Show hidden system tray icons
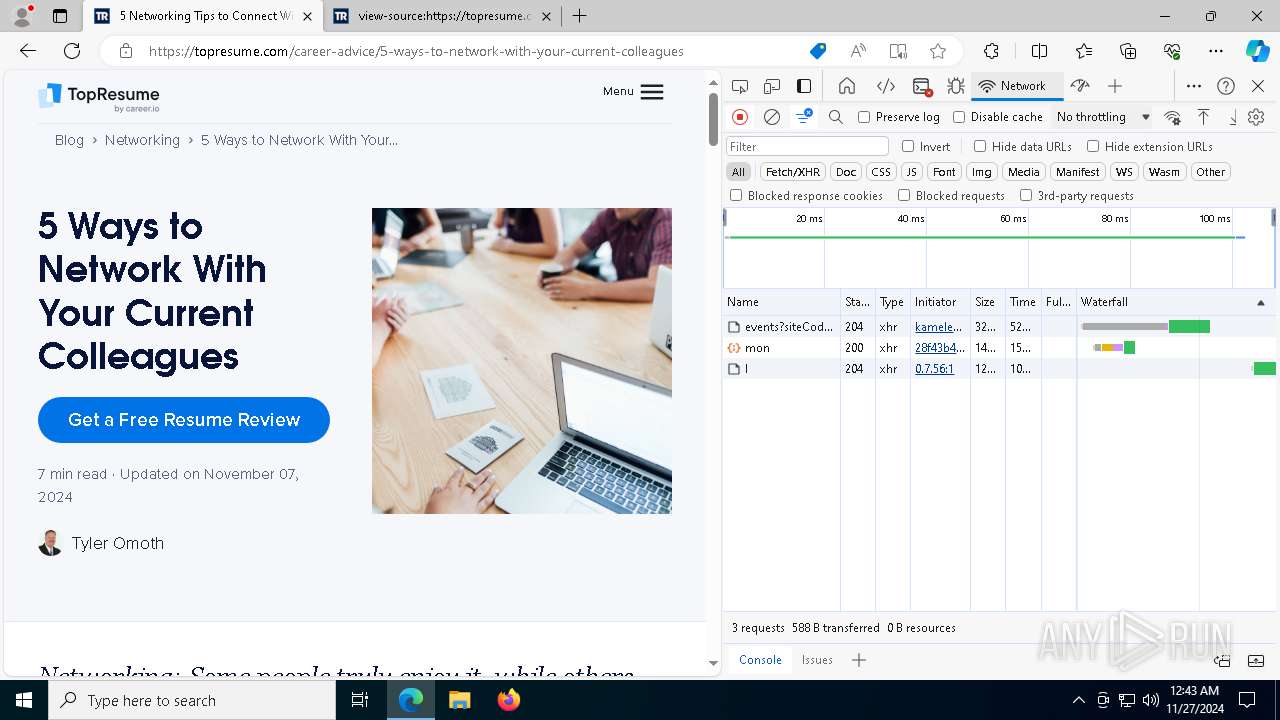This screenshot has width=1280, height=720. 1078,700
